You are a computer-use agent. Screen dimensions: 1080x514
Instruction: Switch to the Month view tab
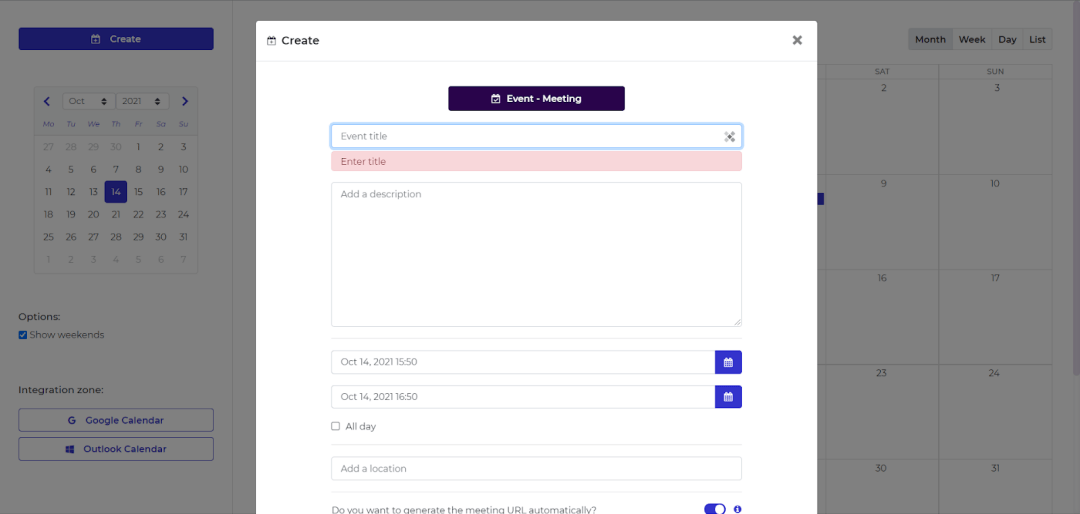pyautogui.click(x=930, y=39)
